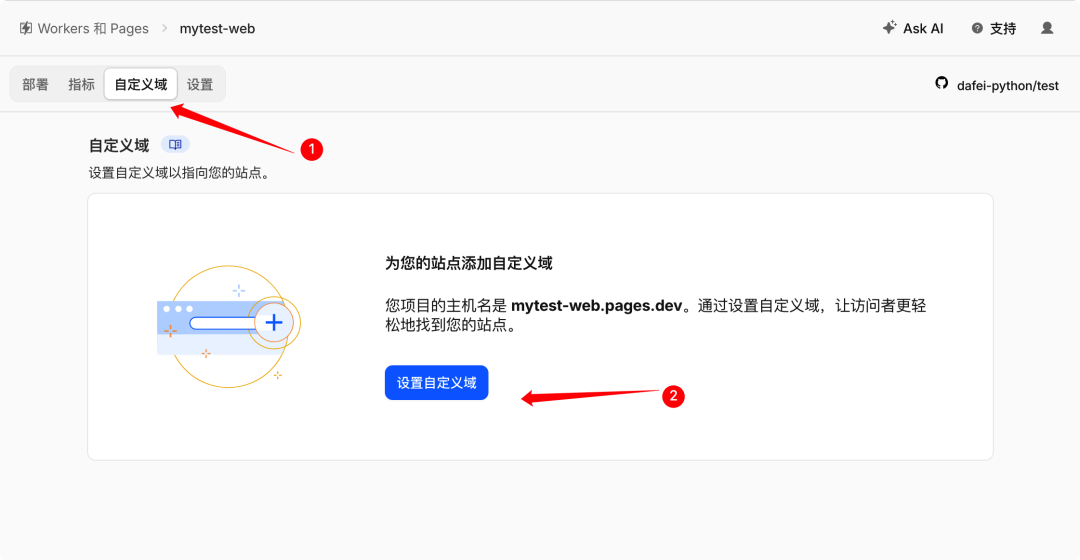
Task: Click the add-domain illustration graphic
Action: [229, 326]
